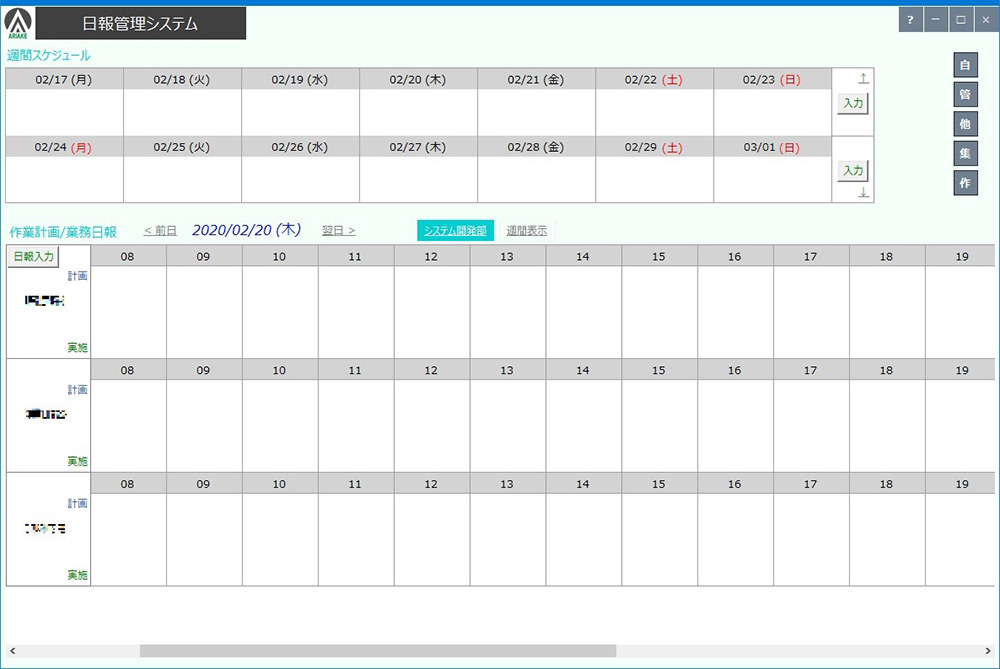Select the 02/28 (金) schedule header
Viewport: 1000px width, 669px height.
536,147
